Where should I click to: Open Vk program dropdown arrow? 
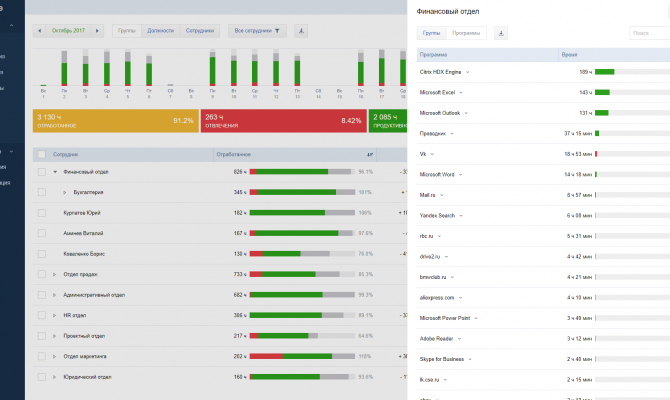(432, 154)
